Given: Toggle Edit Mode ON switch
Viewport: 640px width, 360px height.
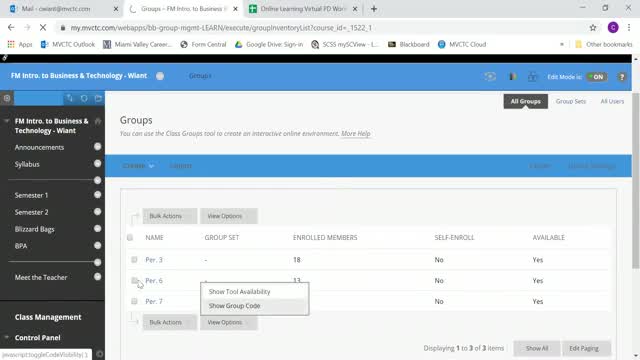Looking at the screenshot, I should [597, 77].
